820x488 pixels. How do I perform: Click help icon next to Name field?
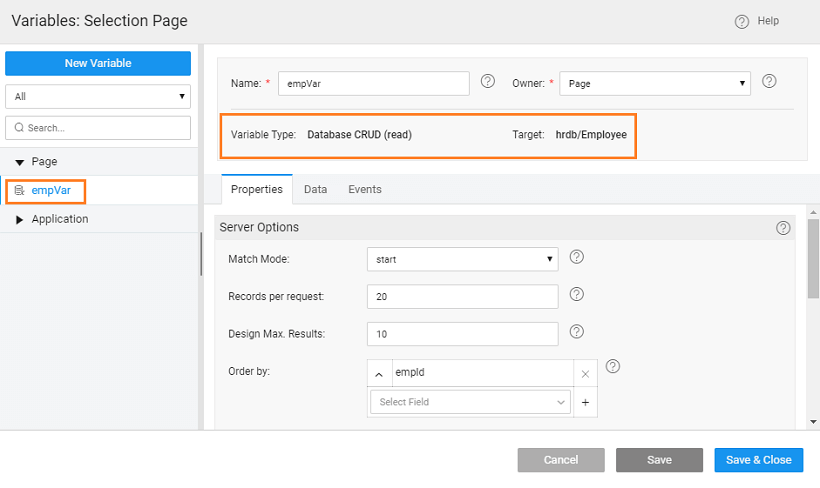pyautogui.click(x=488, y=82)
